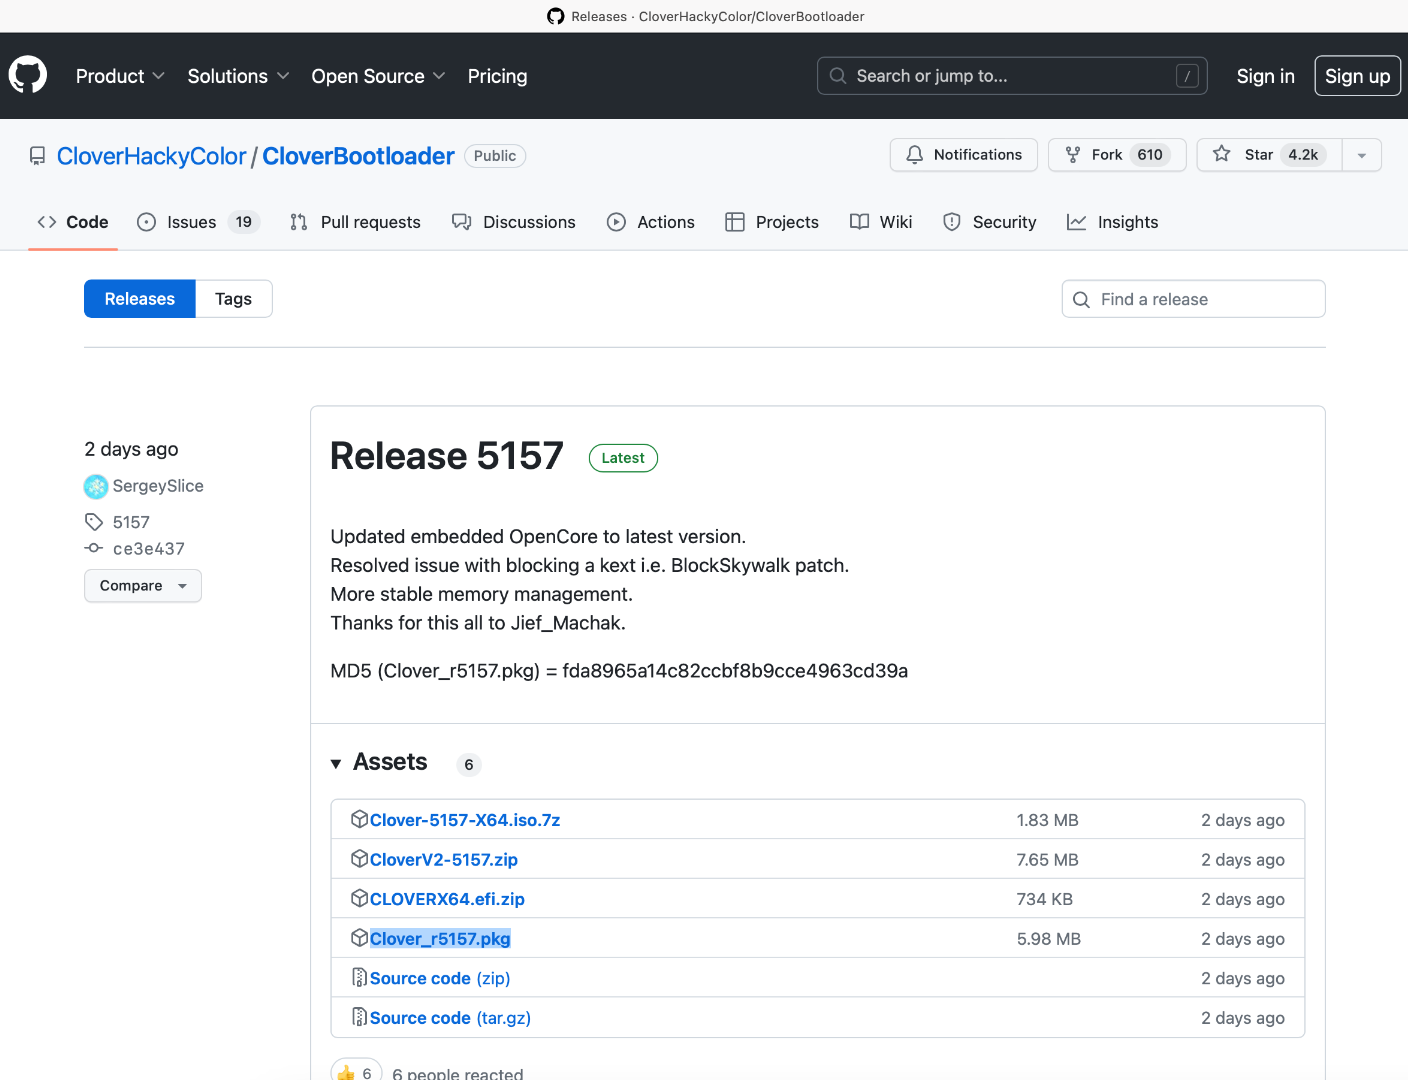Click the commit icon beside ce3e437
This screenshot has height=1080, width=1408.
(x=94, y=548)
